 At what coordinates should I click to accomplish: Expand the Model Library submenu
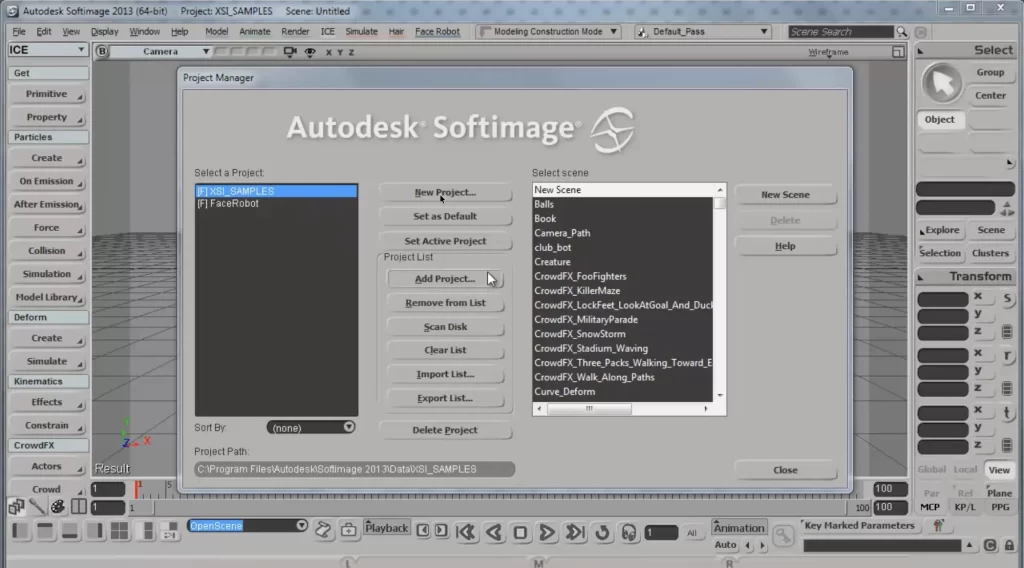tap(47, 297)
